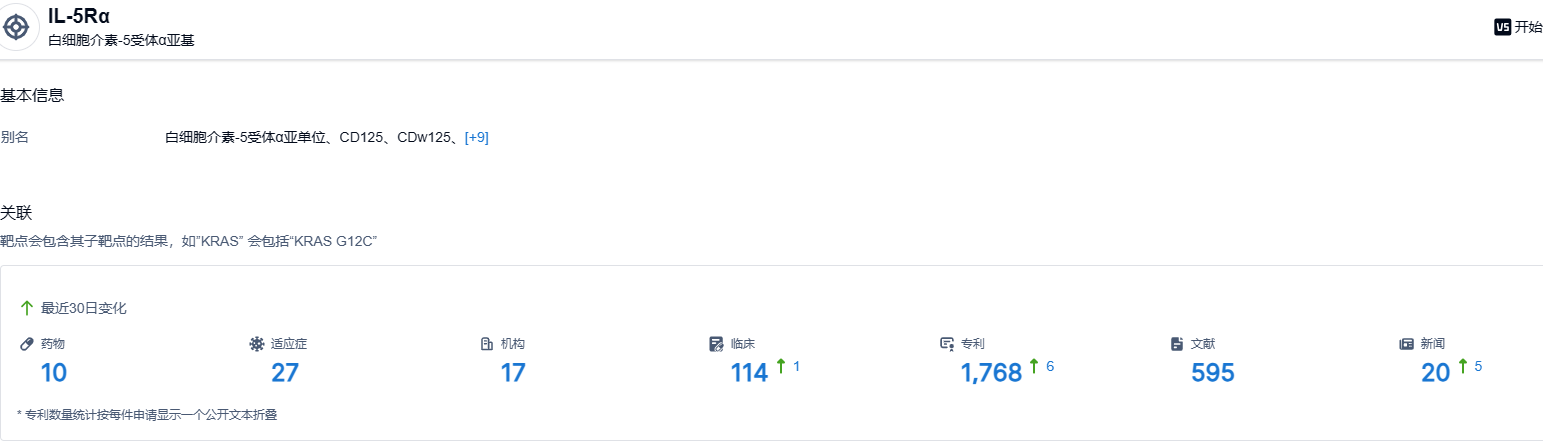Click the news newspaper icon
The image size is (1543, 442).
pos(1406,344)
